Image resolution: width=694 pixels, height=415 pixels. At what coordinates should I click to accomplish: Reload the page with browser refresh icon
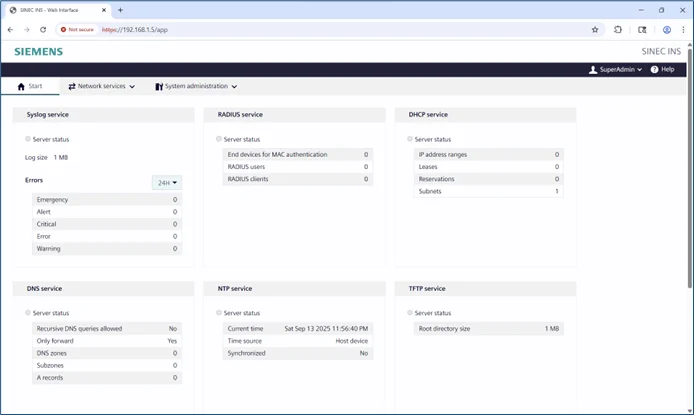click(43, 30)
